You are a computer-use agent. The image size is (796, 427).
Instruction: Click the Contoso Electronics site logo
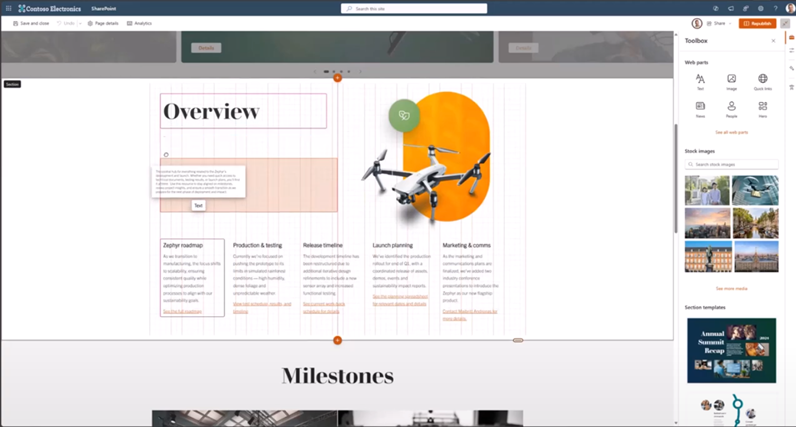[x=50, y=8]
